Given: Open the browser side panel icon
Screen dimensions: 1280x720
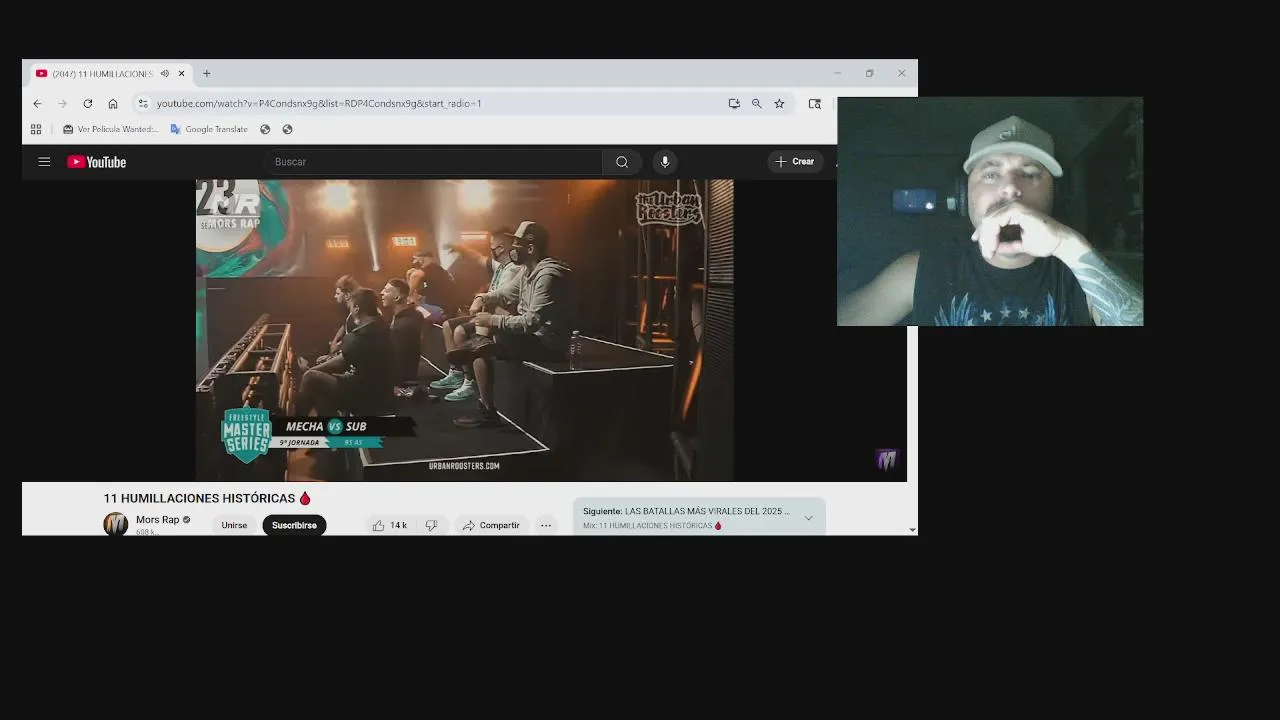Looking at the screenshot, I should pos(815,103).
